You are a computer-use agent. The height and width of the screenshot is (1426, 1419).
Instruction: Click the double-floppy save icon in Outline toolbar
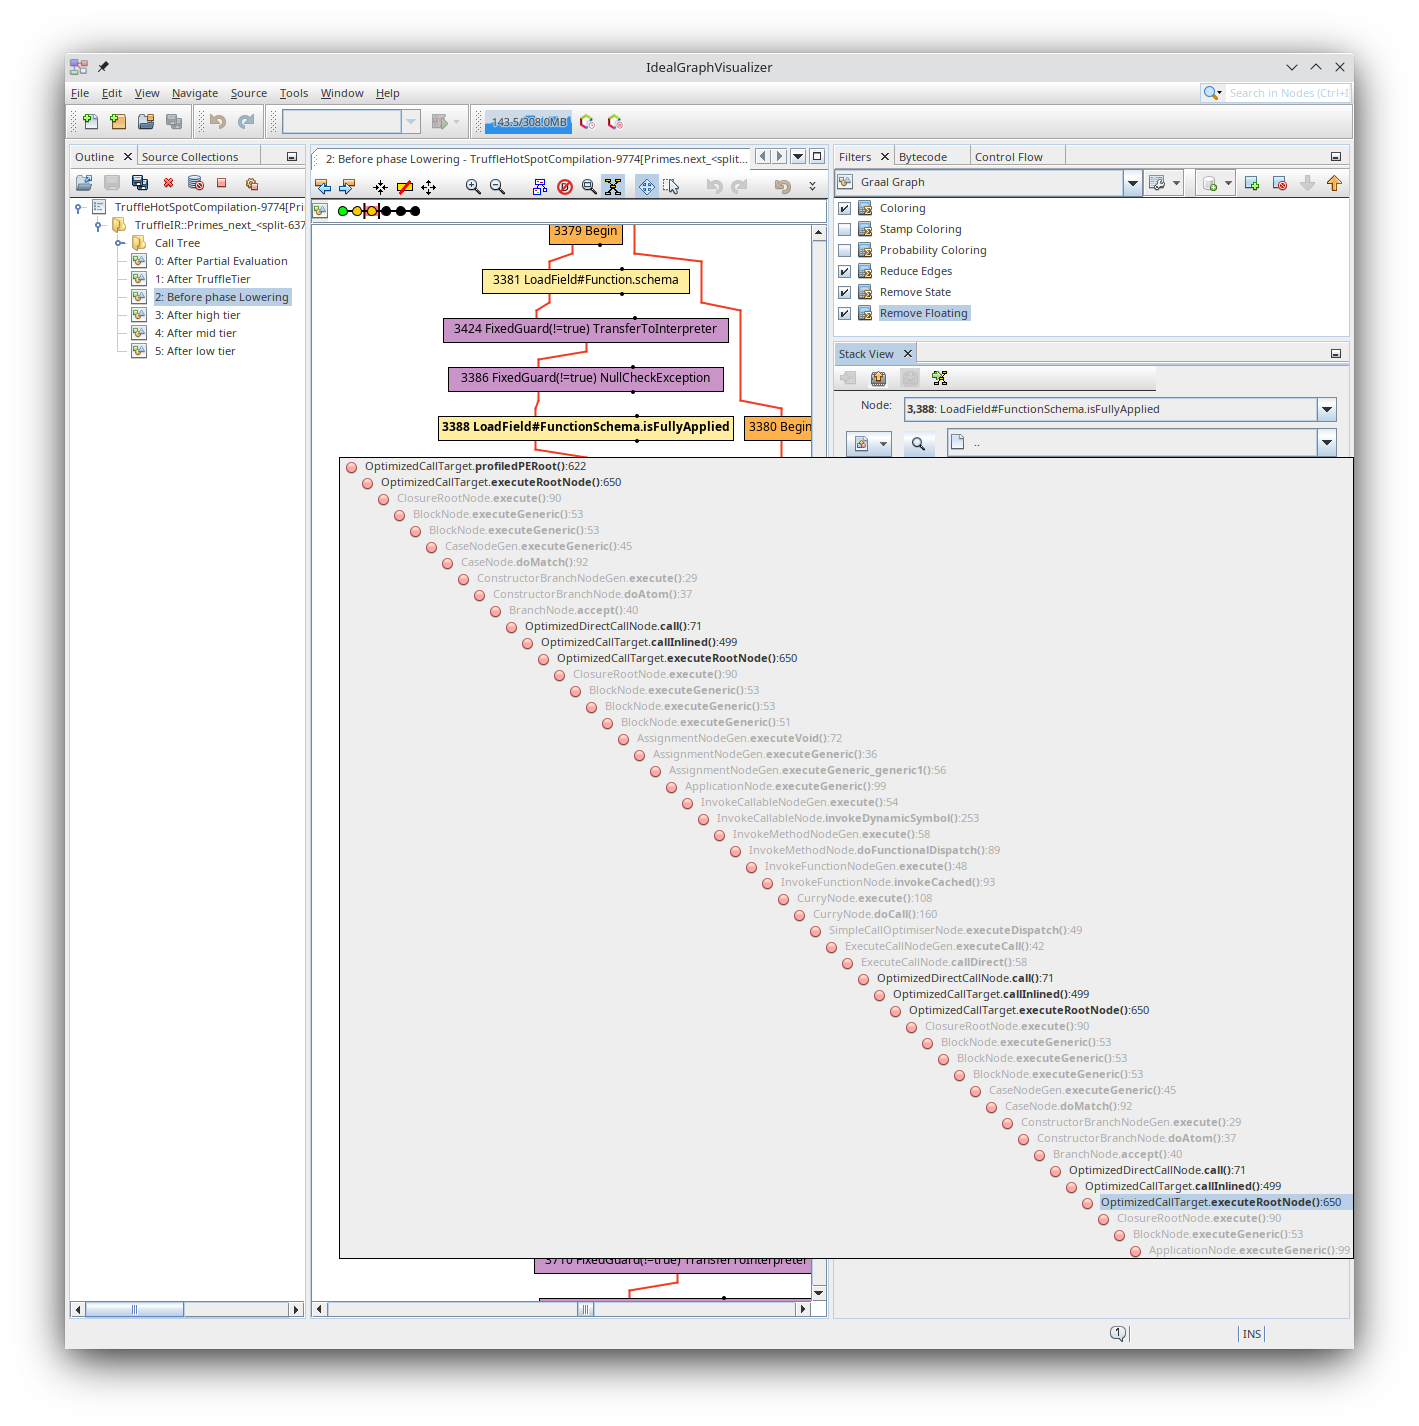140,183
